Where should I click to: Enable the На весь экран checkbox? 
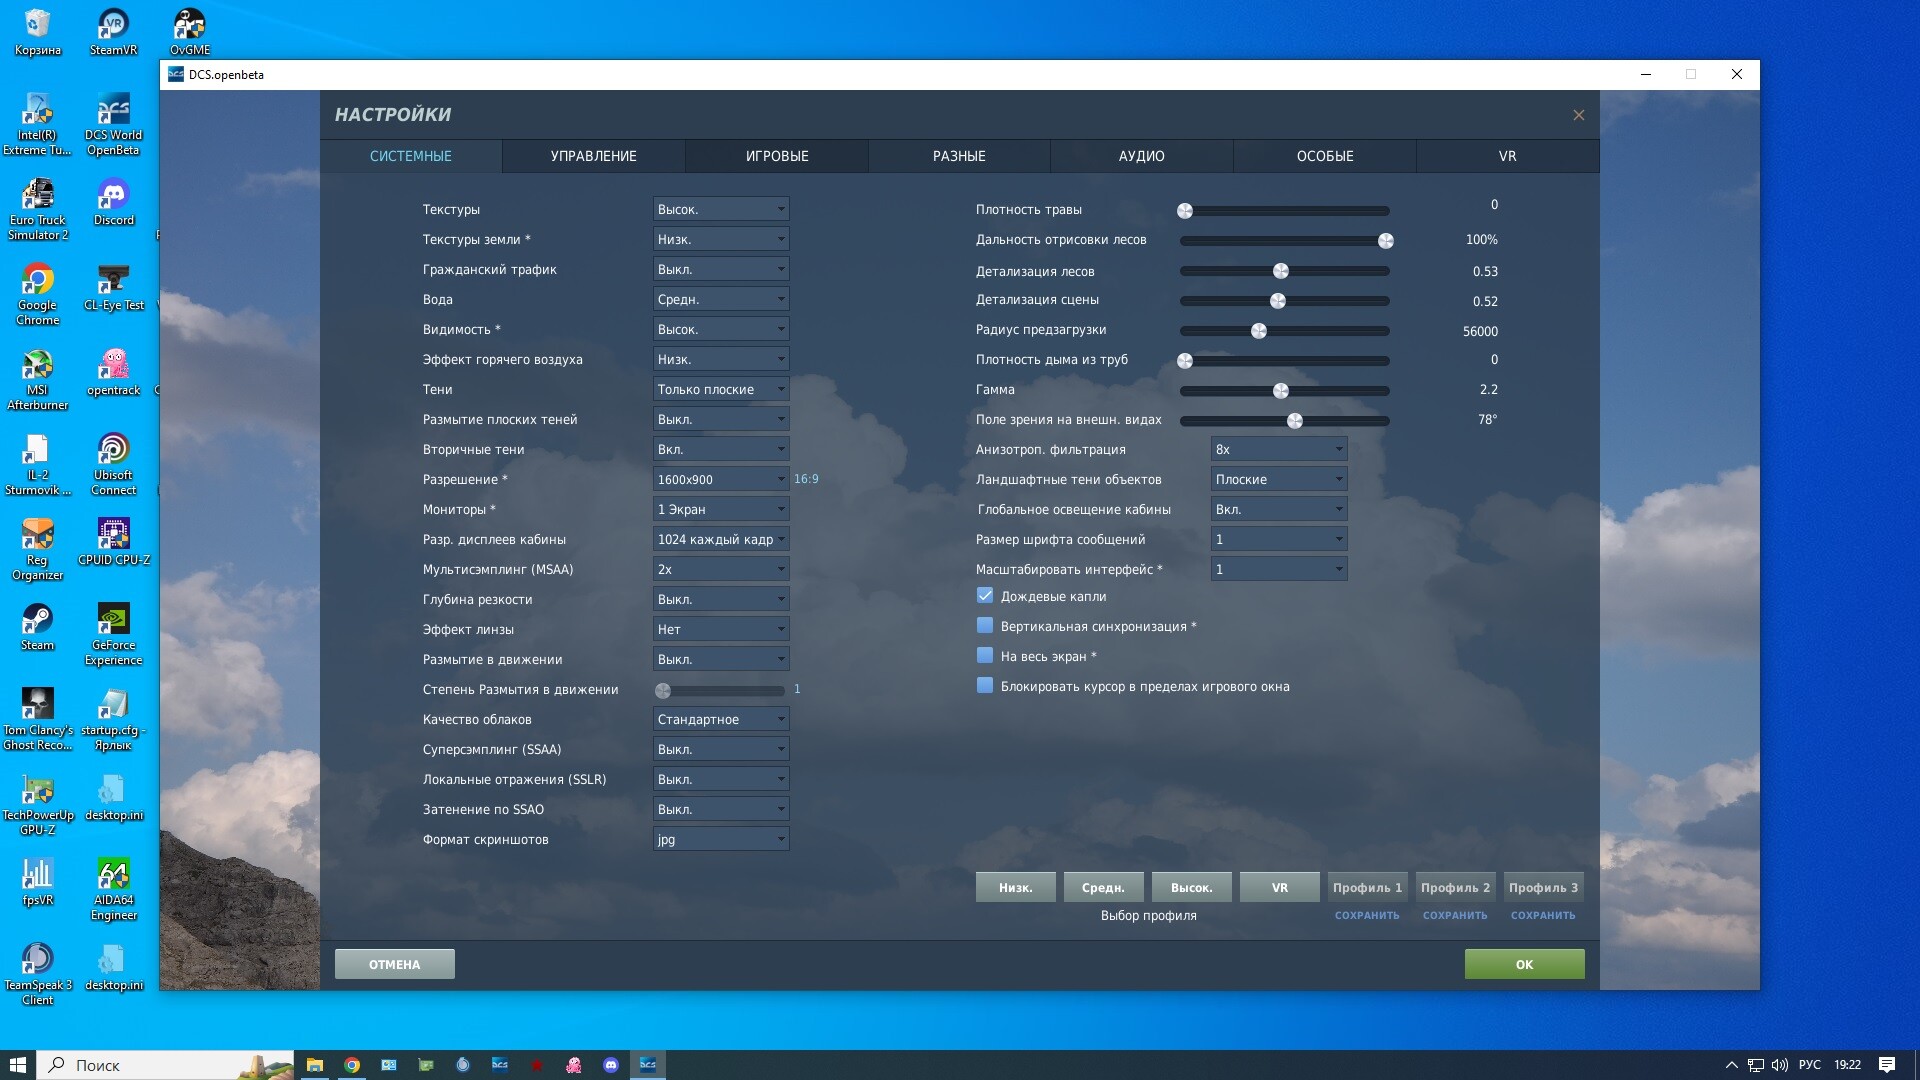pyautogui.click(x=985, y=655)
